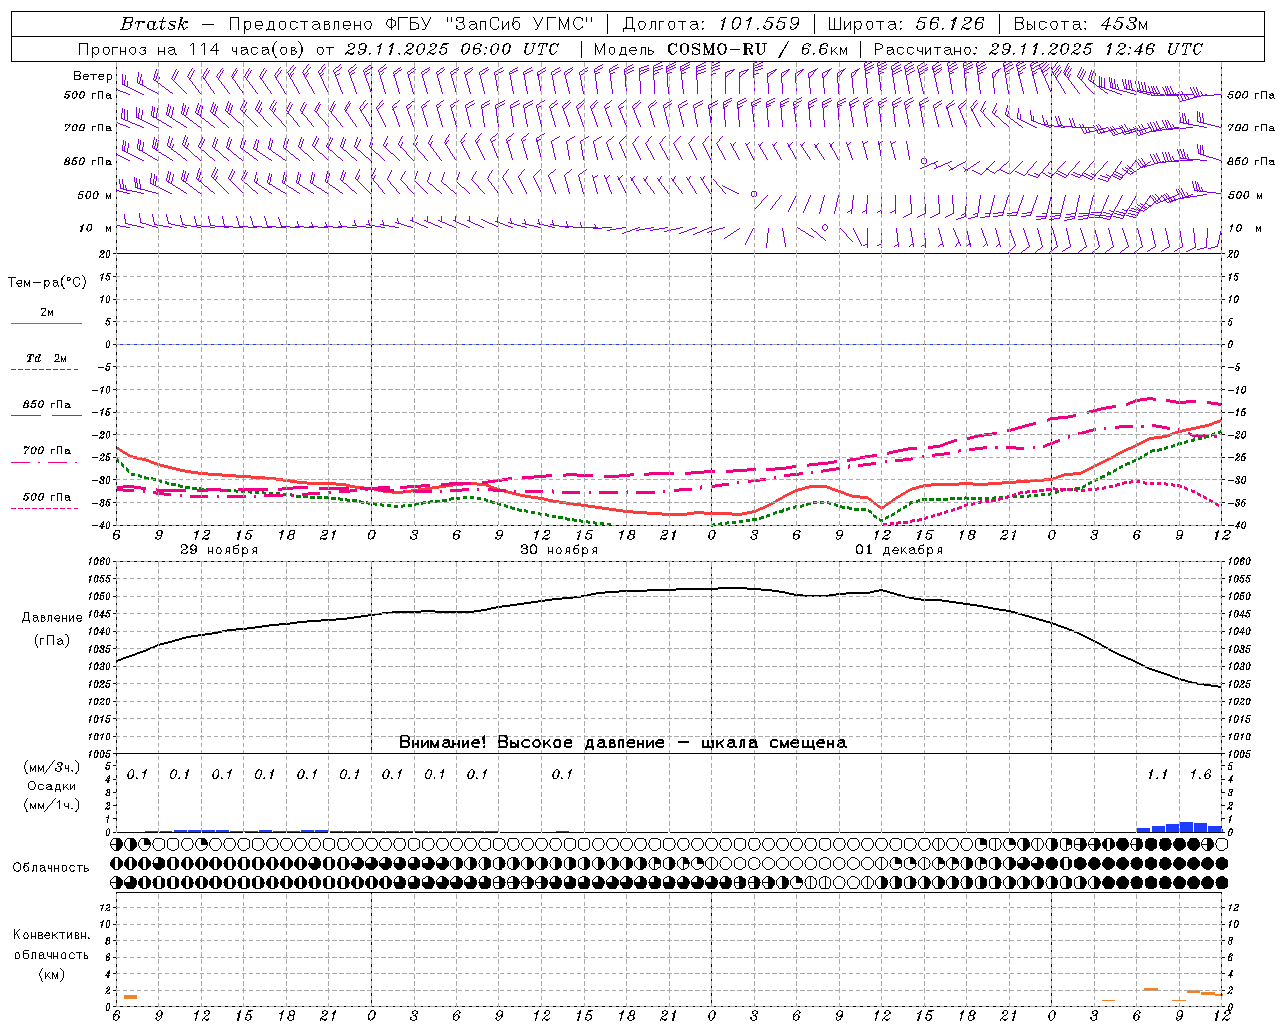The height and width of the screenshot is (1024, 1280).
Task: Click the elevation value 453м
Action: (x=1123, y=24)
